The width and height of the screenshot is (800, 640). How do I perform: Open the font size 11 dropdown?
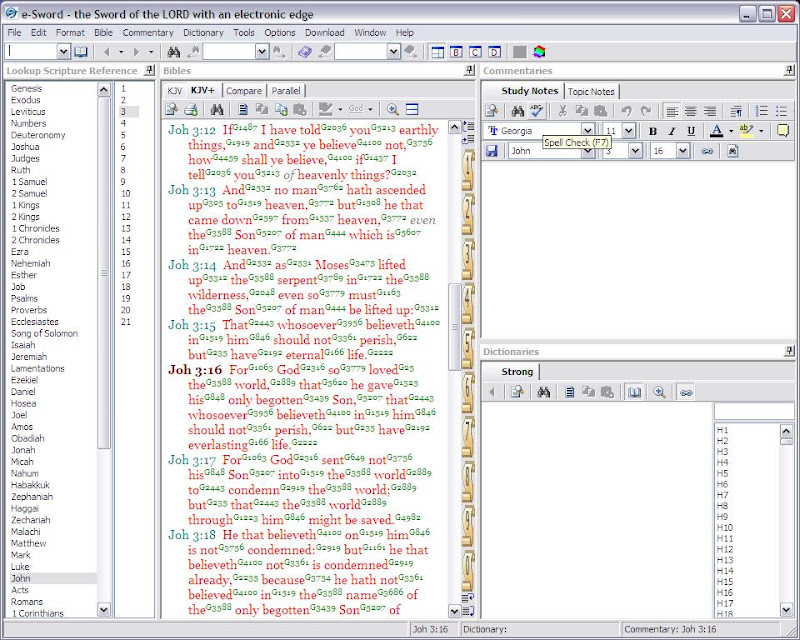[629, 131]
